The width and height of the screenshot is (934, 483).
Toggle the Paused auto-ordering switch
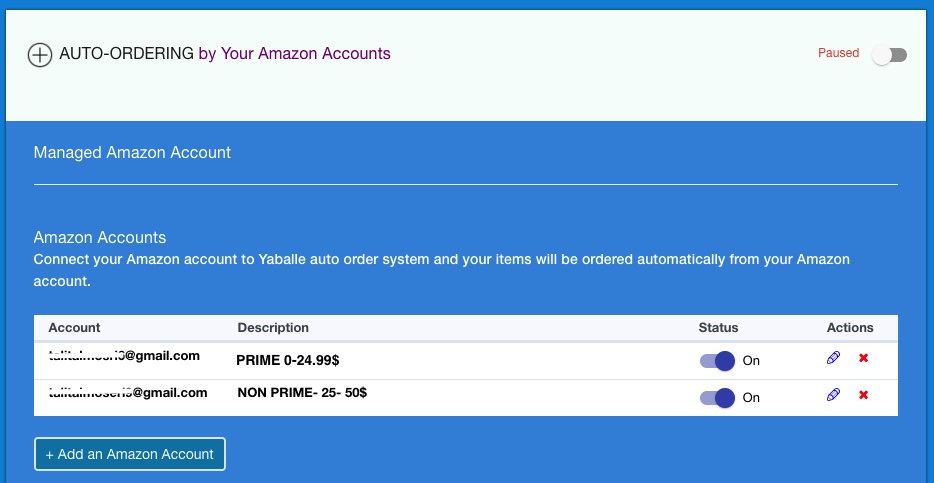click(x=889, y=55)
